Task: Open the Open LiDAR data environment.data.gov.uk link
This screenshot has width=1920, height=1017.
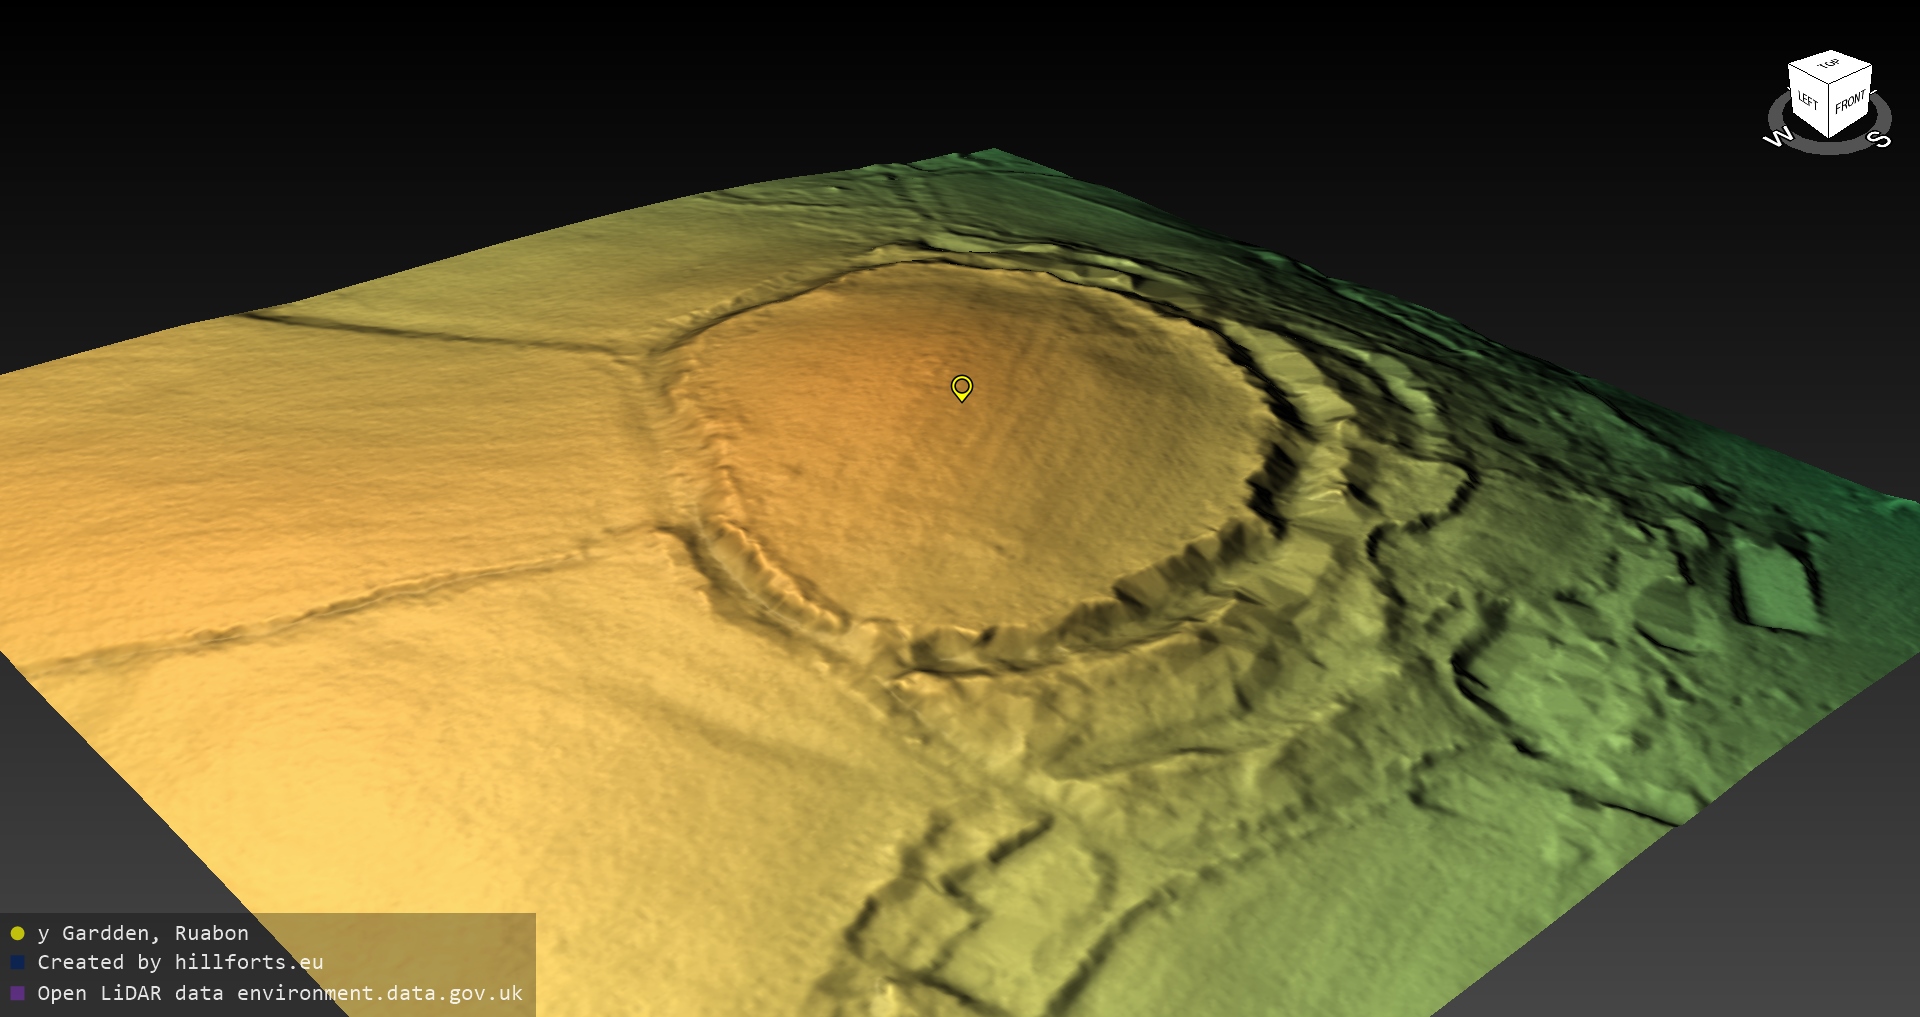Action: (x=280, y=993)
